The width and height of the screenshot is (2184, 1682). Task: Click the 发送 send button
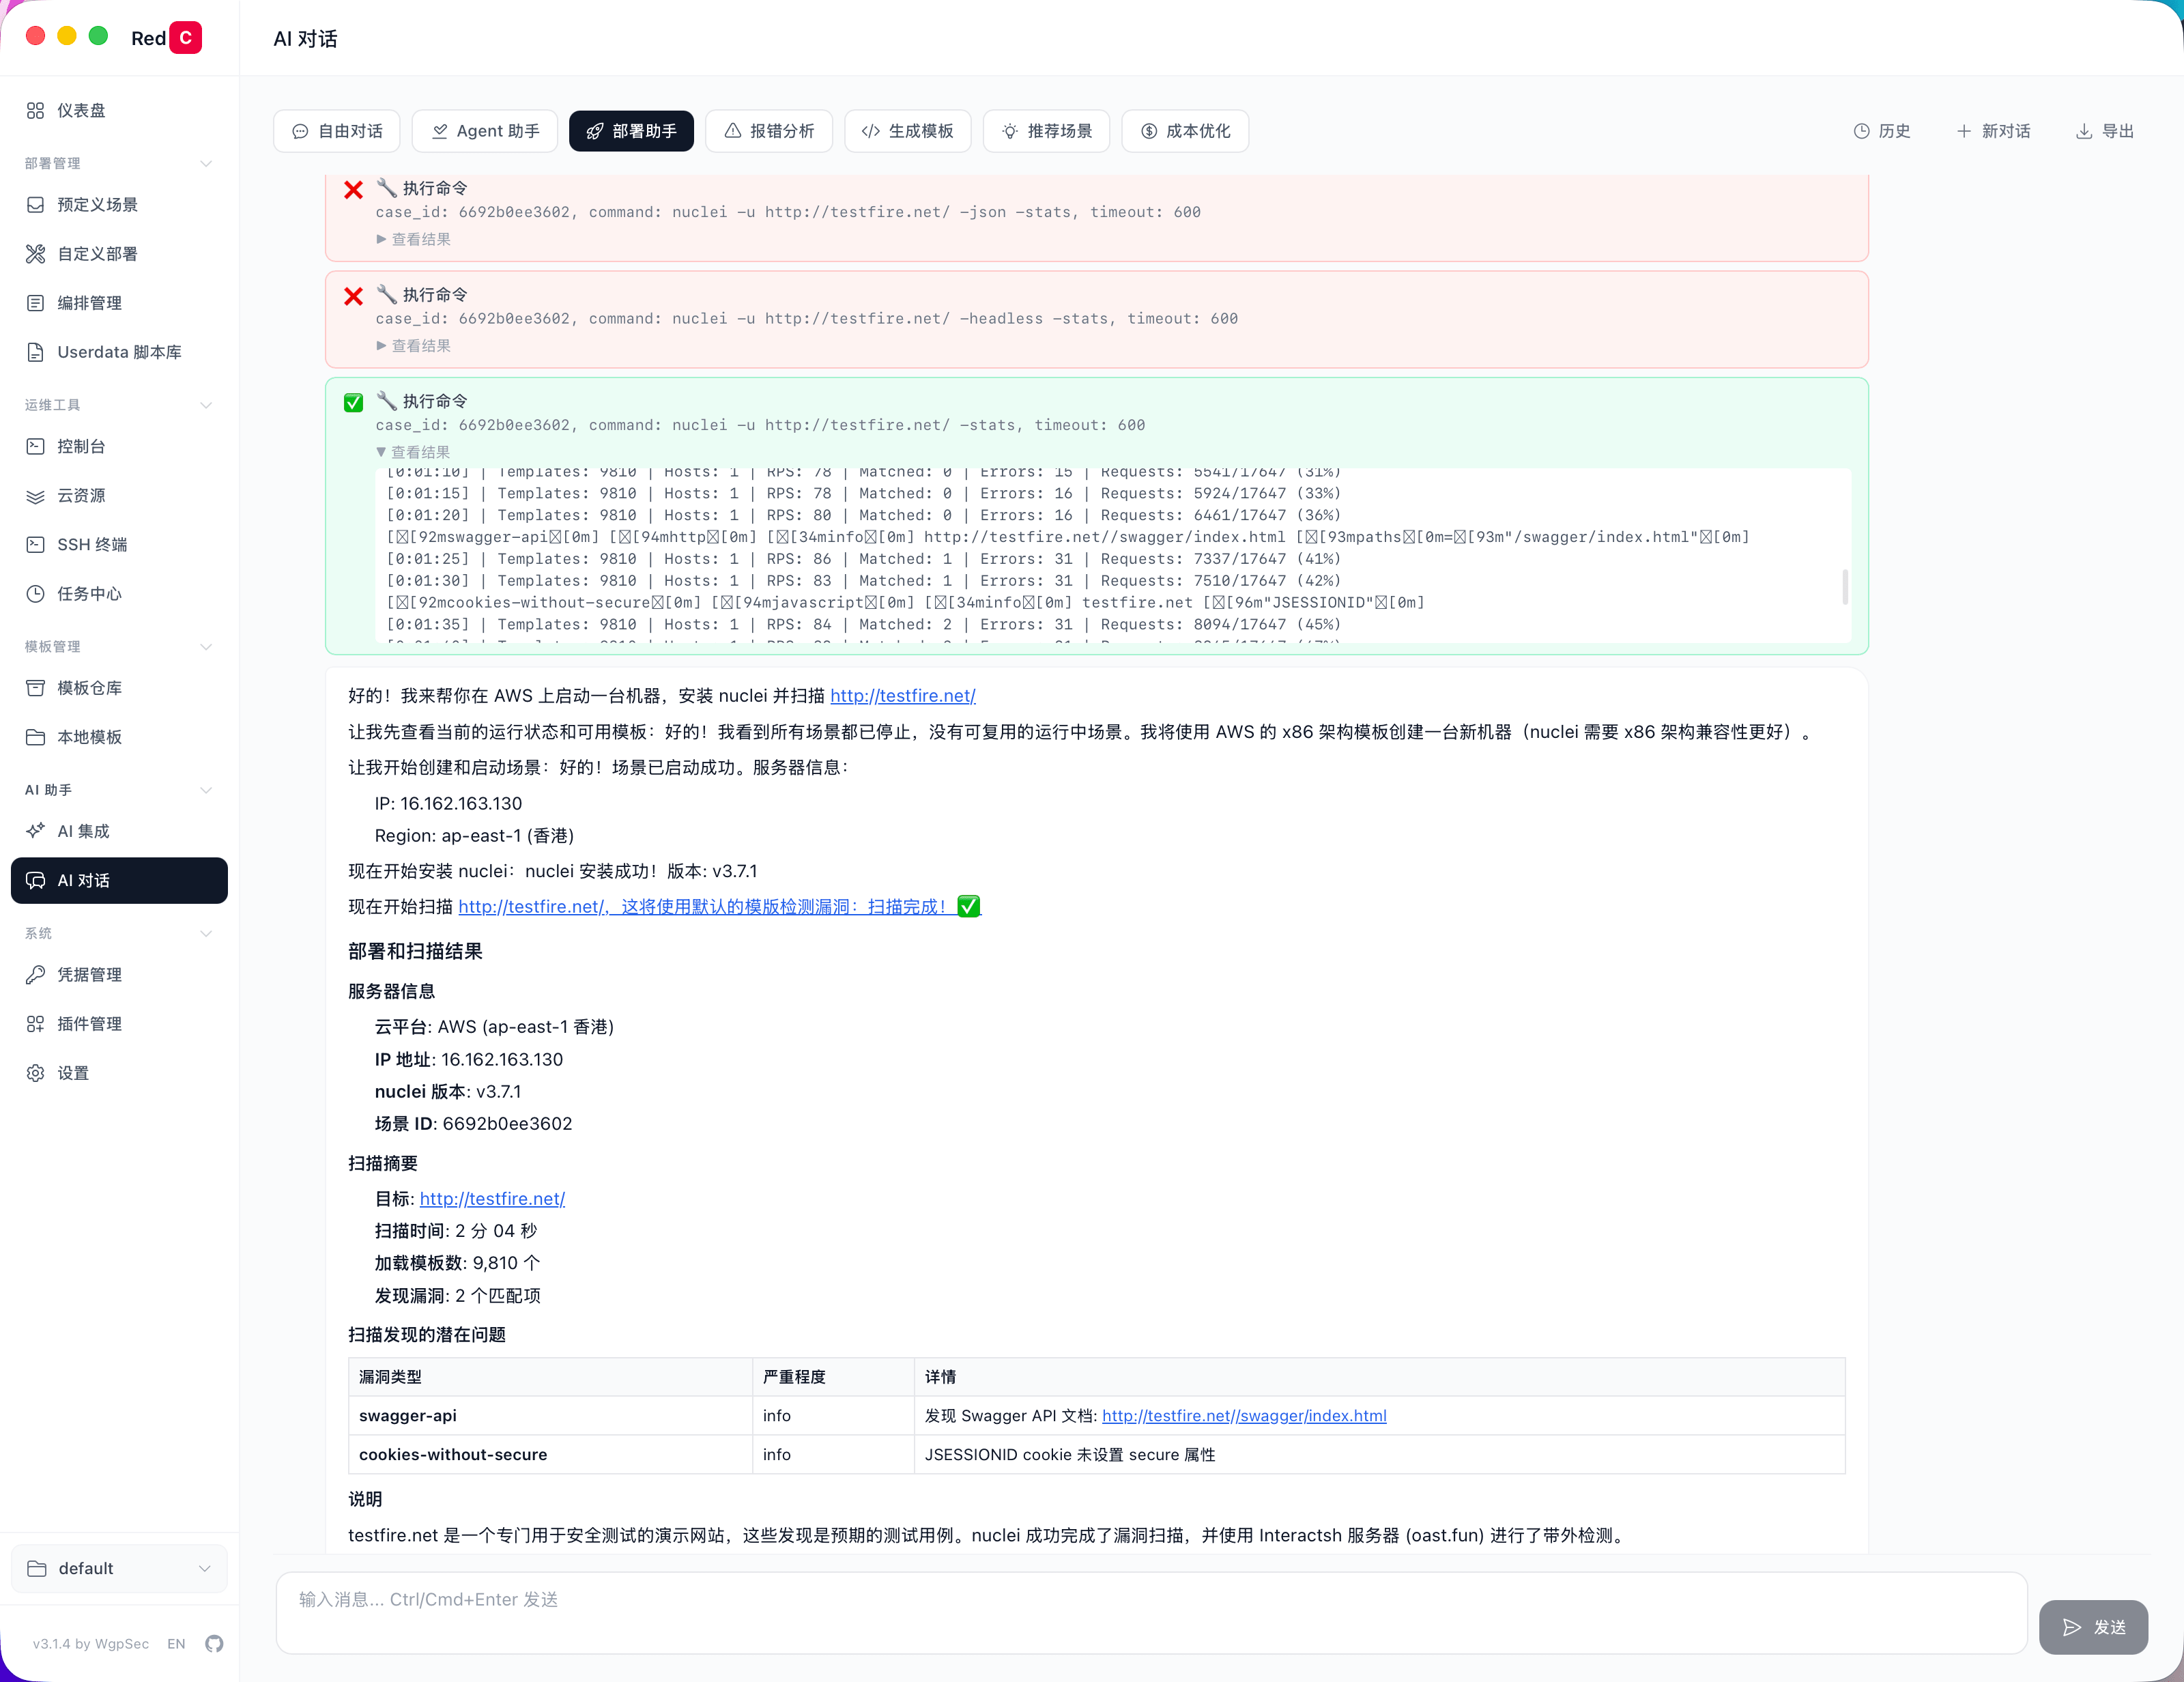point(2093,1627)
